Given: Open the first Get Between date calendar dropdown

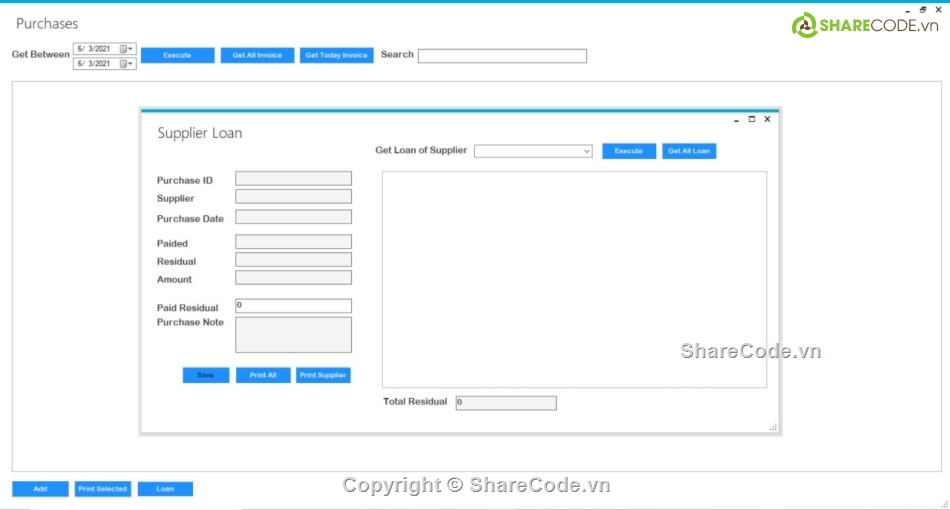Looking at the screenshot, I should click(127, 48).
